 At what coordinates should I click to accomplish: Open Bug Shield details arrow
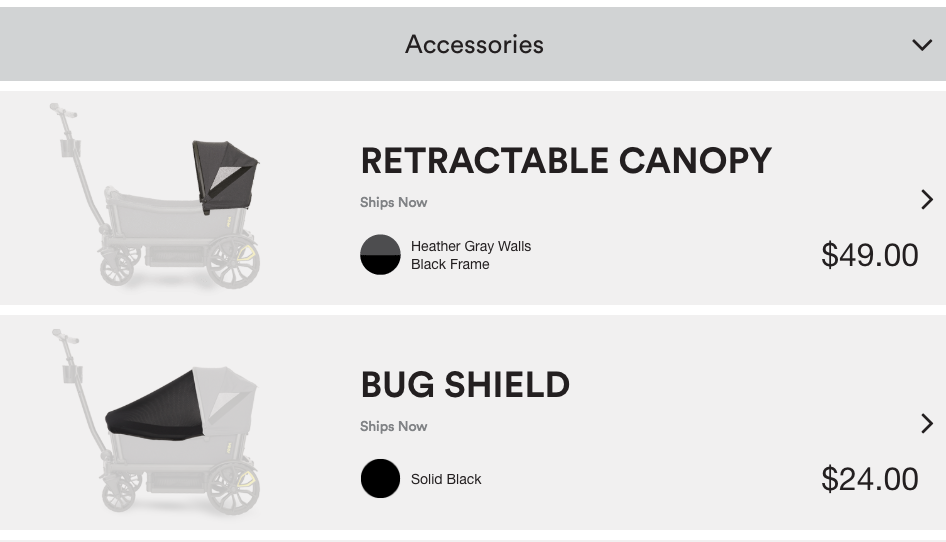pos(927,423)
